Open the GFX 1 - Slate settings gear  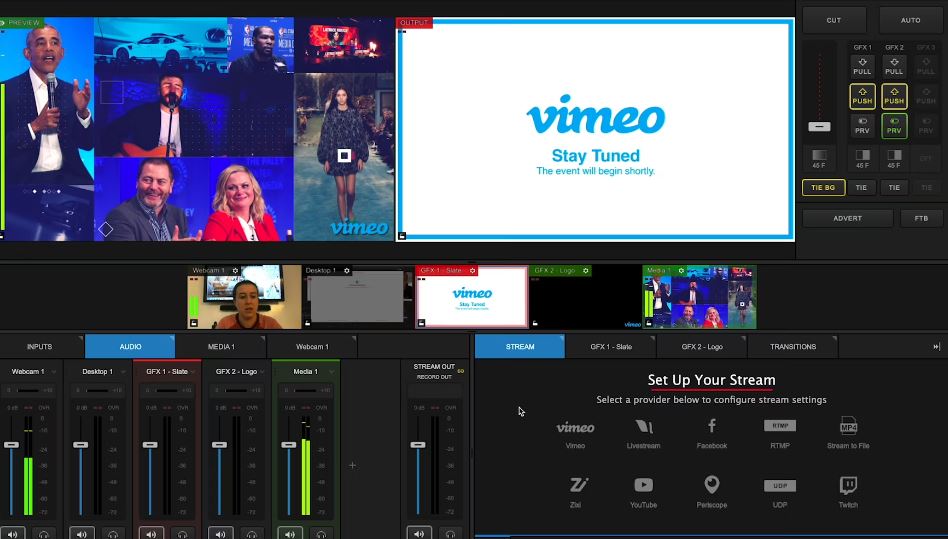473,271
